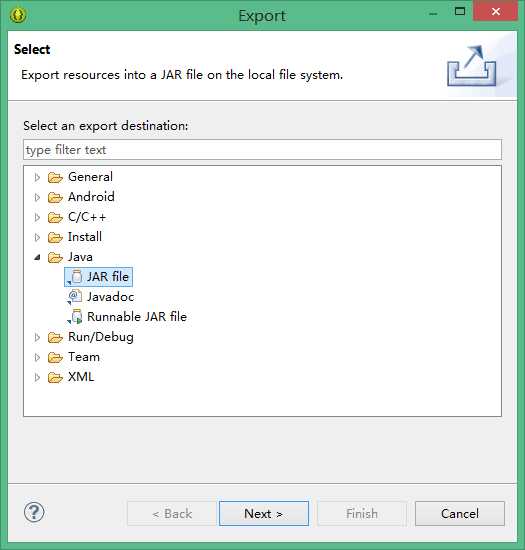The width and height of the screenshot is (525, 550).
Task: Expand the Run/Debug category
Action: pos(37,337)
